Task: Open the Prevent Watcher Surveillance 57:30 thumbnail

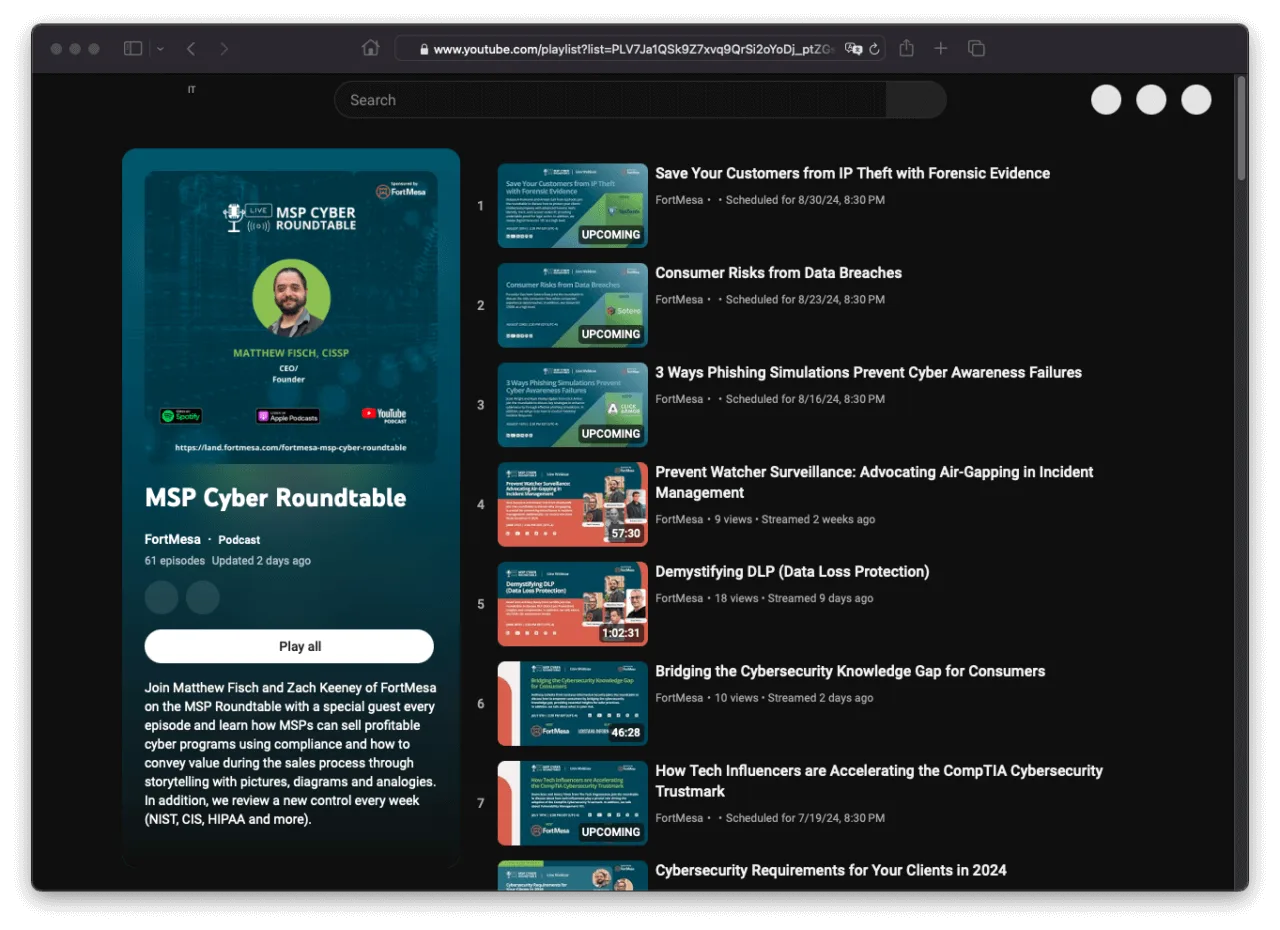Action: (x=573, y=504)
